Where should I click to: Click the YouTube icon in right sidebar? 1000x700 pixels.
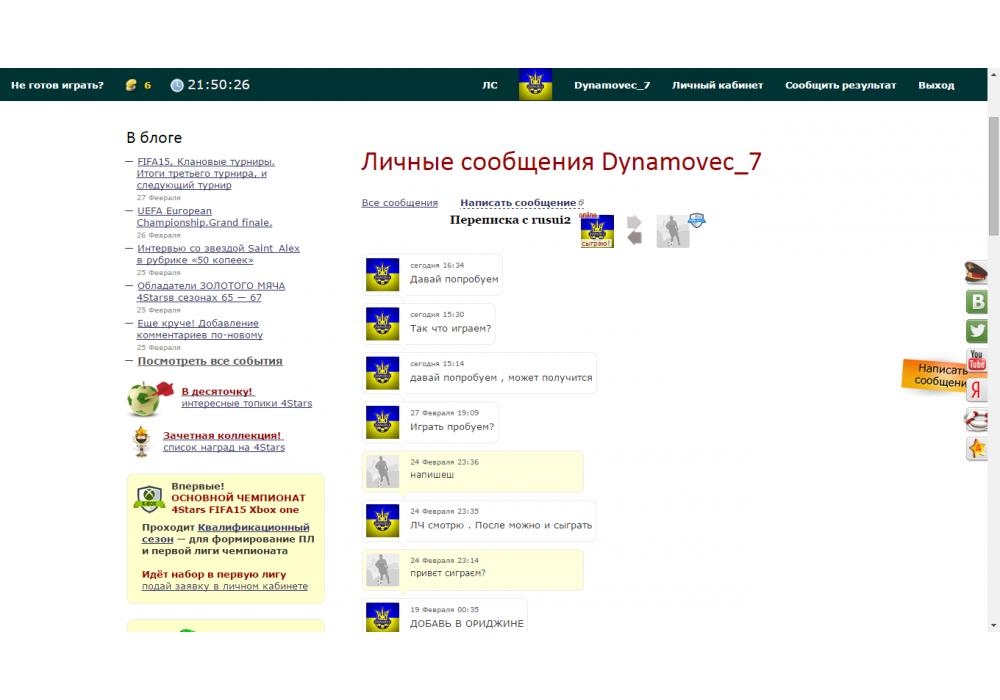[977, 360]
